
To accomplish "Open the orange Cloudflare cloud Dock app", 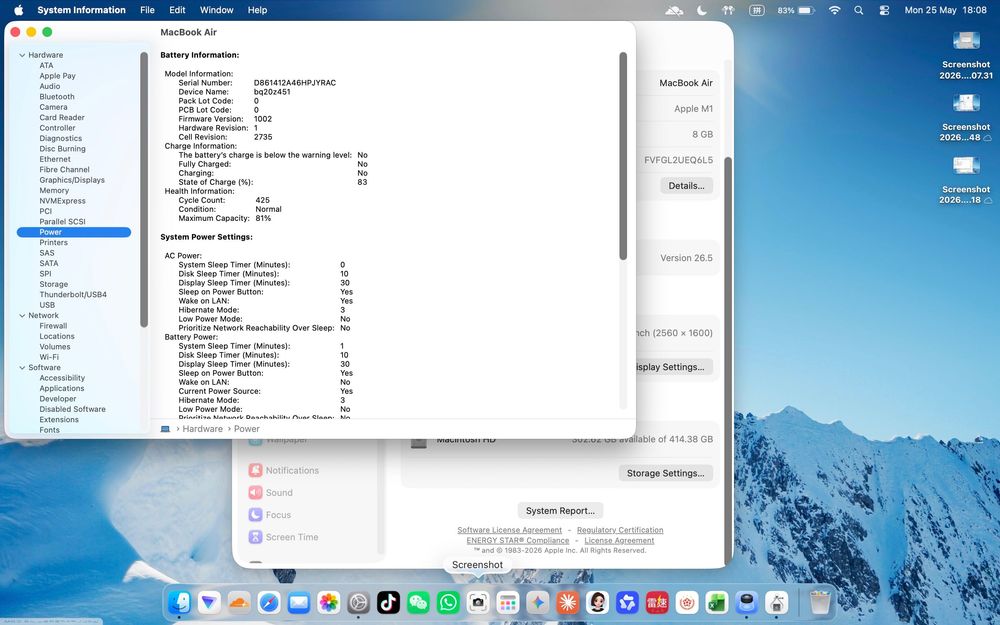I will pos(239,602).
